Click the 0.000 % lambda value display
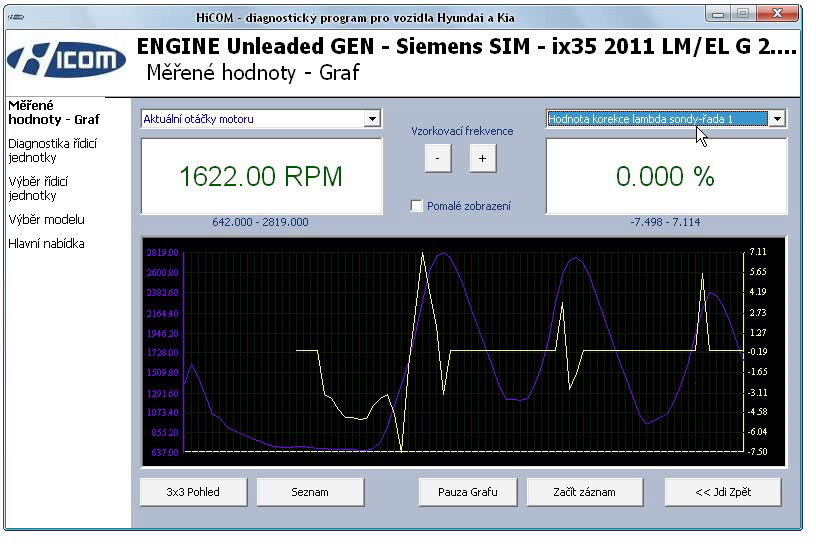 665,177
